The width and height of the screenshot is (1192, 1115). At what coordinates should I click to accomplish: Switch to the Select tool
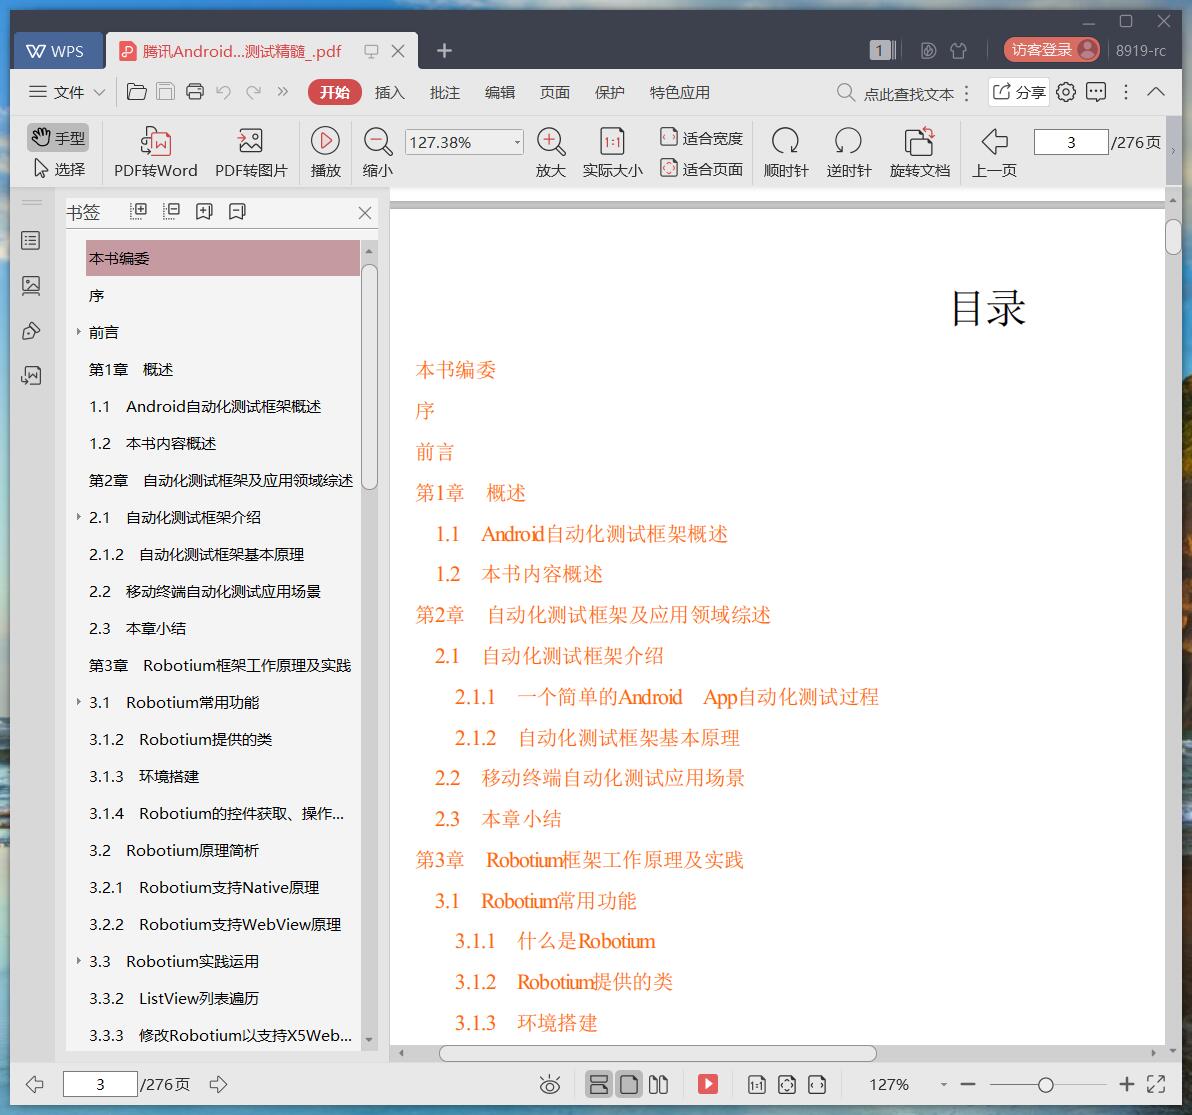(59, 169)
